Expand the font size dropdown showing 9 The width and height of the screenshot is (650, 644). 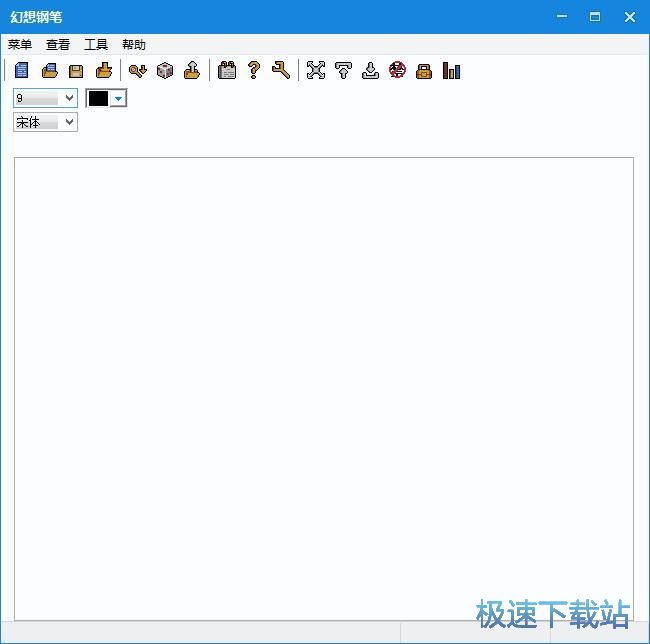point(69,98)
